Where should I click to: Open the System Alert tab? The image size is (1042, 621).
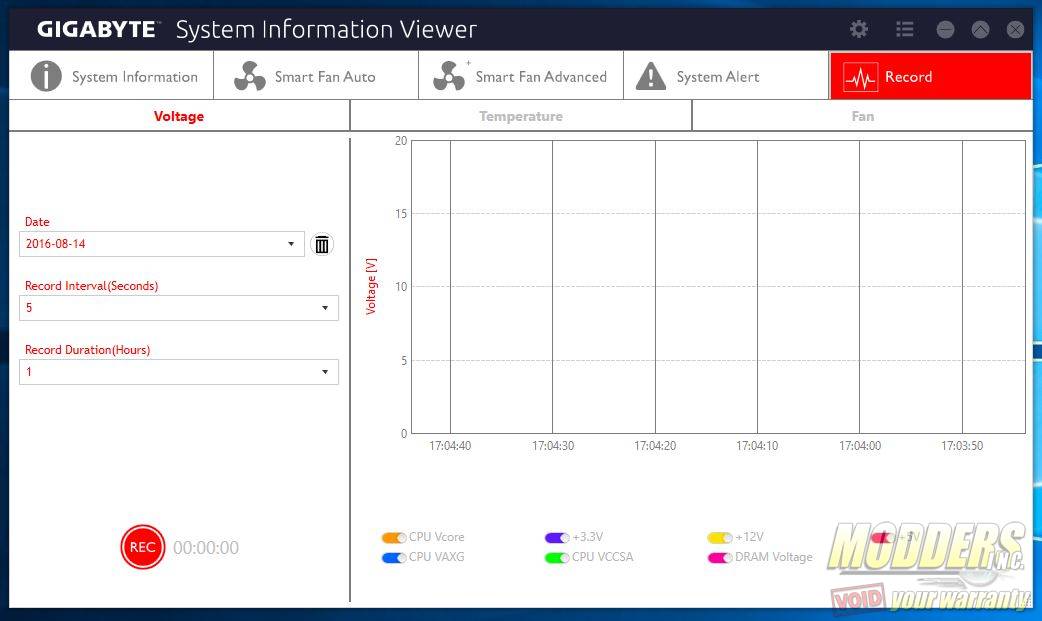tap(726, 76)
